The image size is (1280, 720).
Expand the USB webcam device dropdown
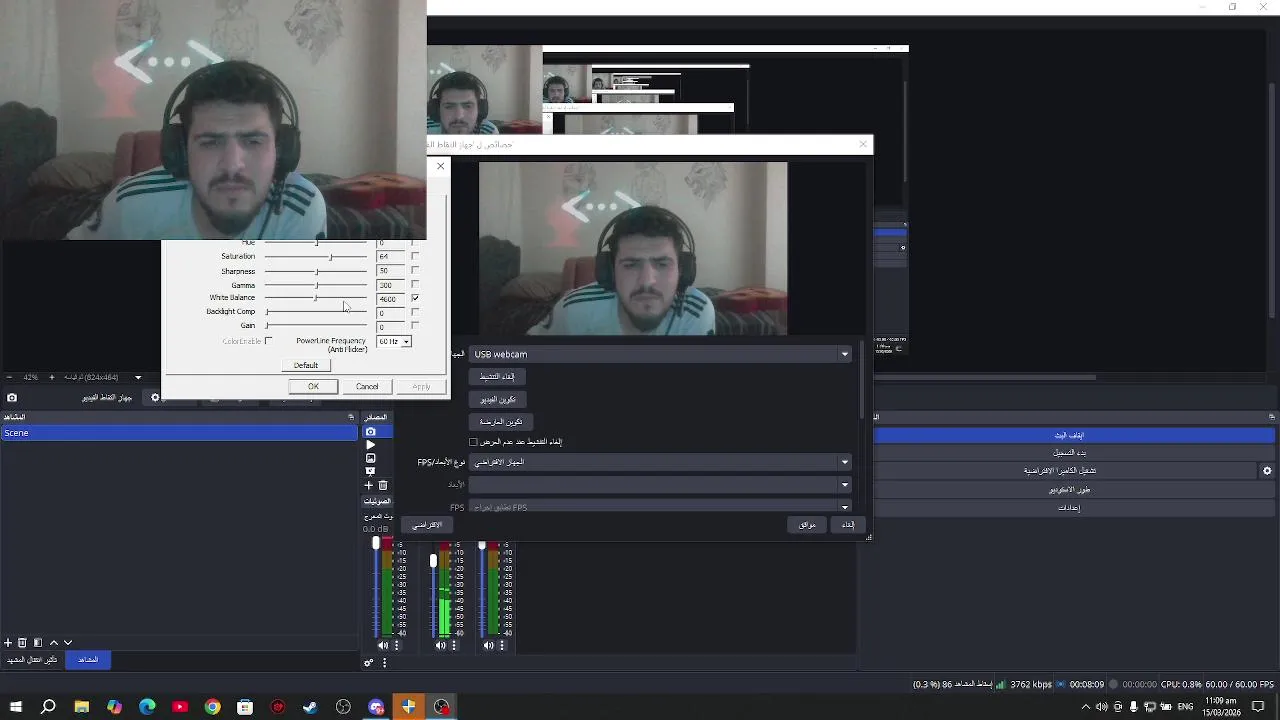pyautogui.click(x=660, y=354)
